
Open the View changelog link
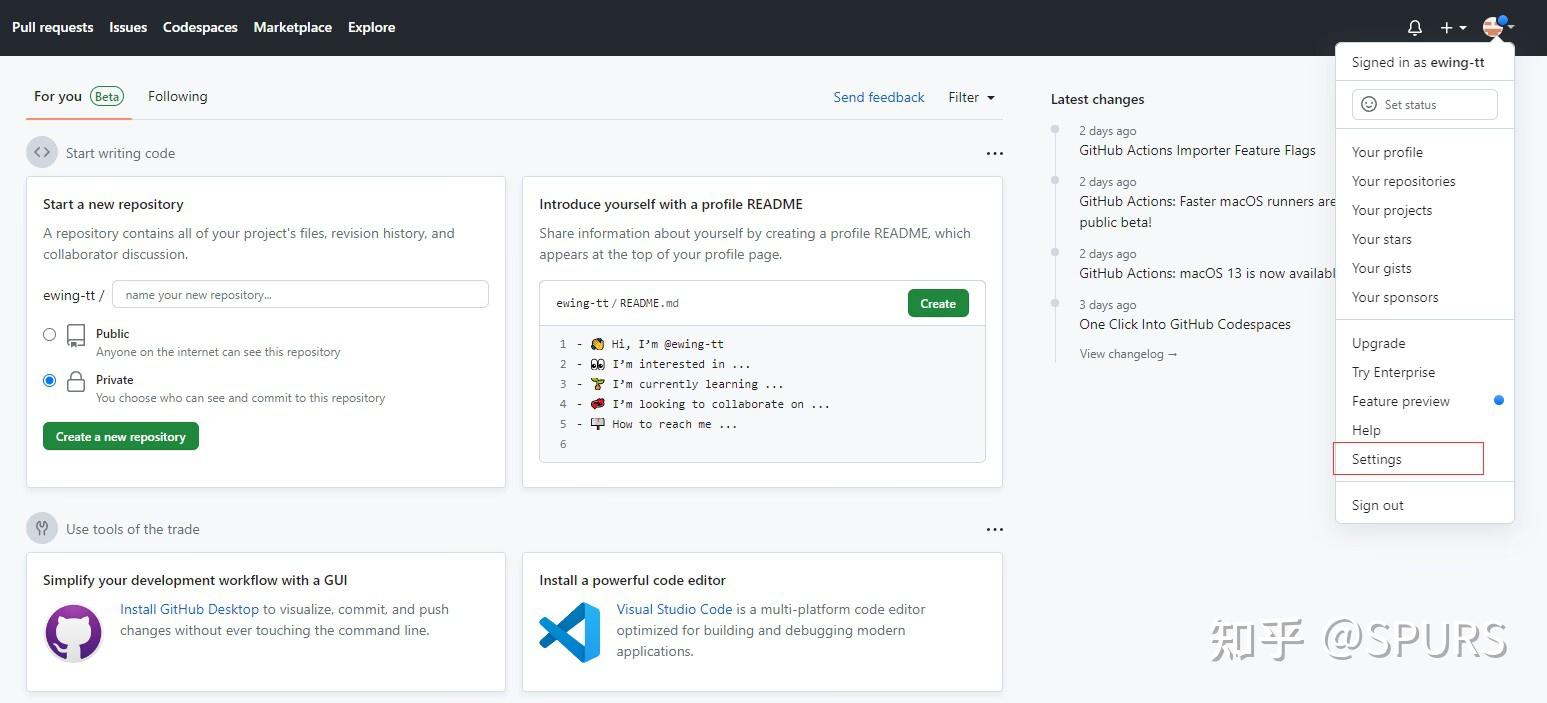tap(1129, 354)
